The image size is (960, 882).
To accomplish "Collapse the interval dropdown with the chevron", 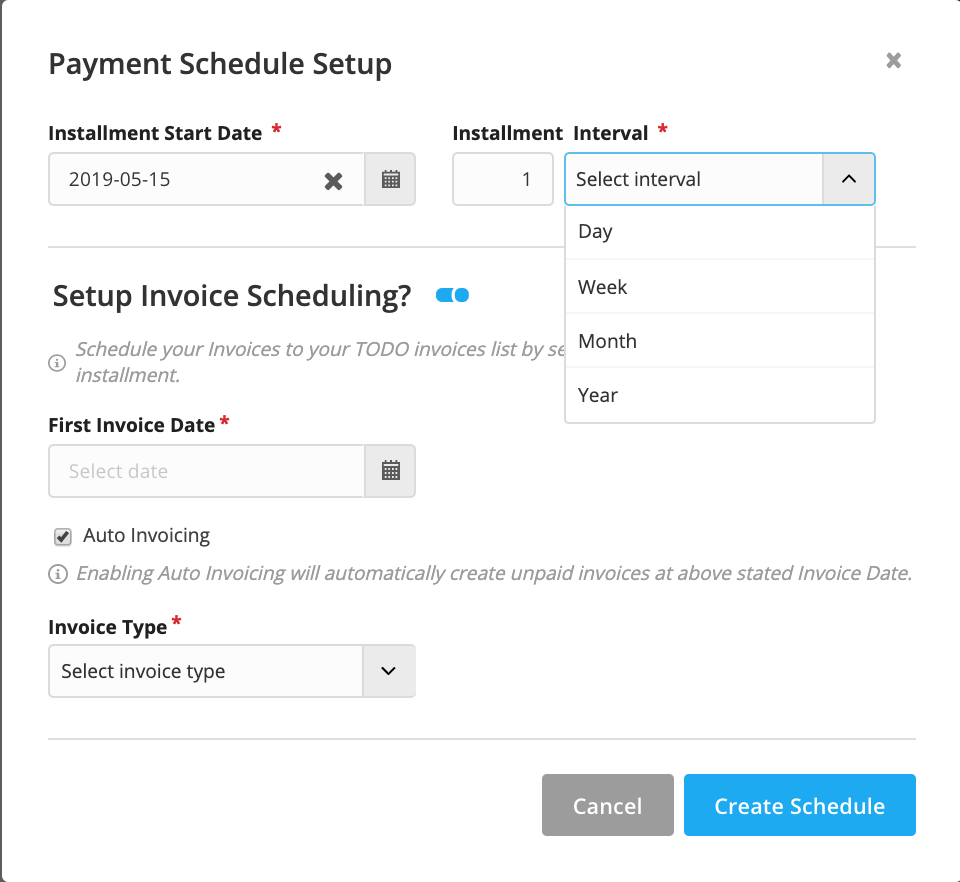I will (849, 179).
